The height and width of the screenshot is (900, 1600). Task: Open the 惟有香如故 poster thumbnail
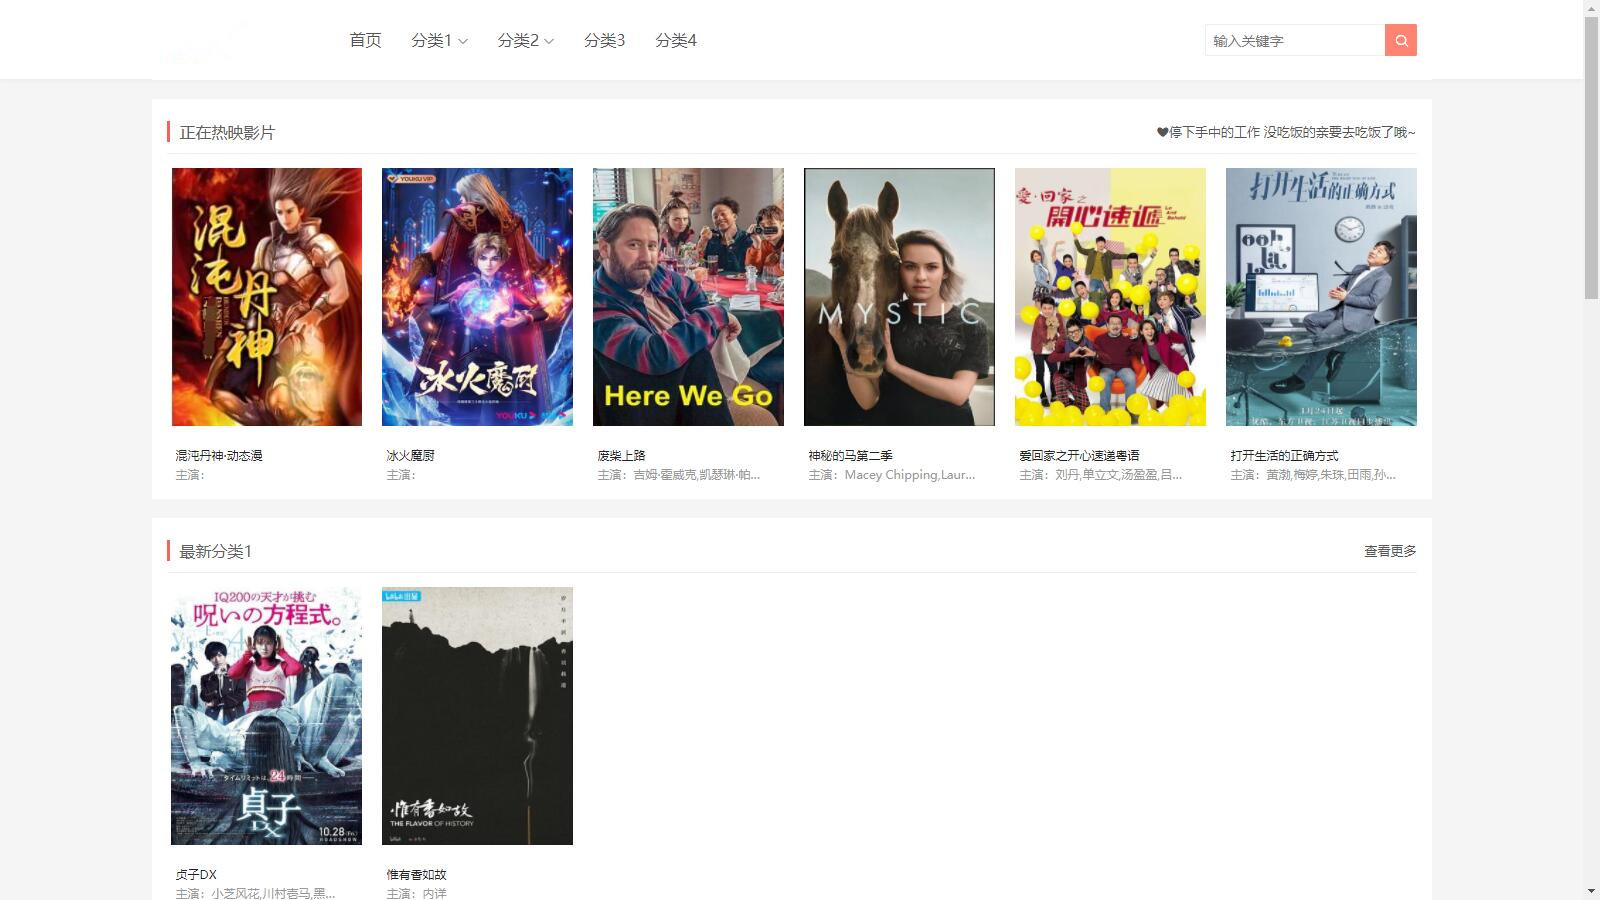477,716
